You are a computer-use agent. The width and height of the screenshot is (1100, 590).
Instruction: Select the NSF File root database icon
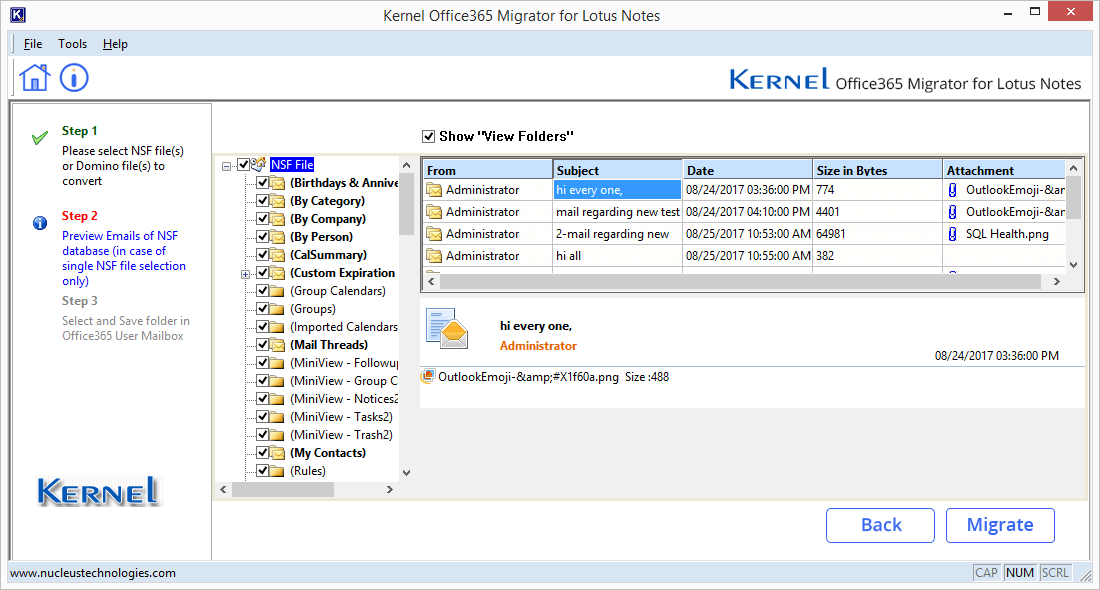tap(258, 164)
